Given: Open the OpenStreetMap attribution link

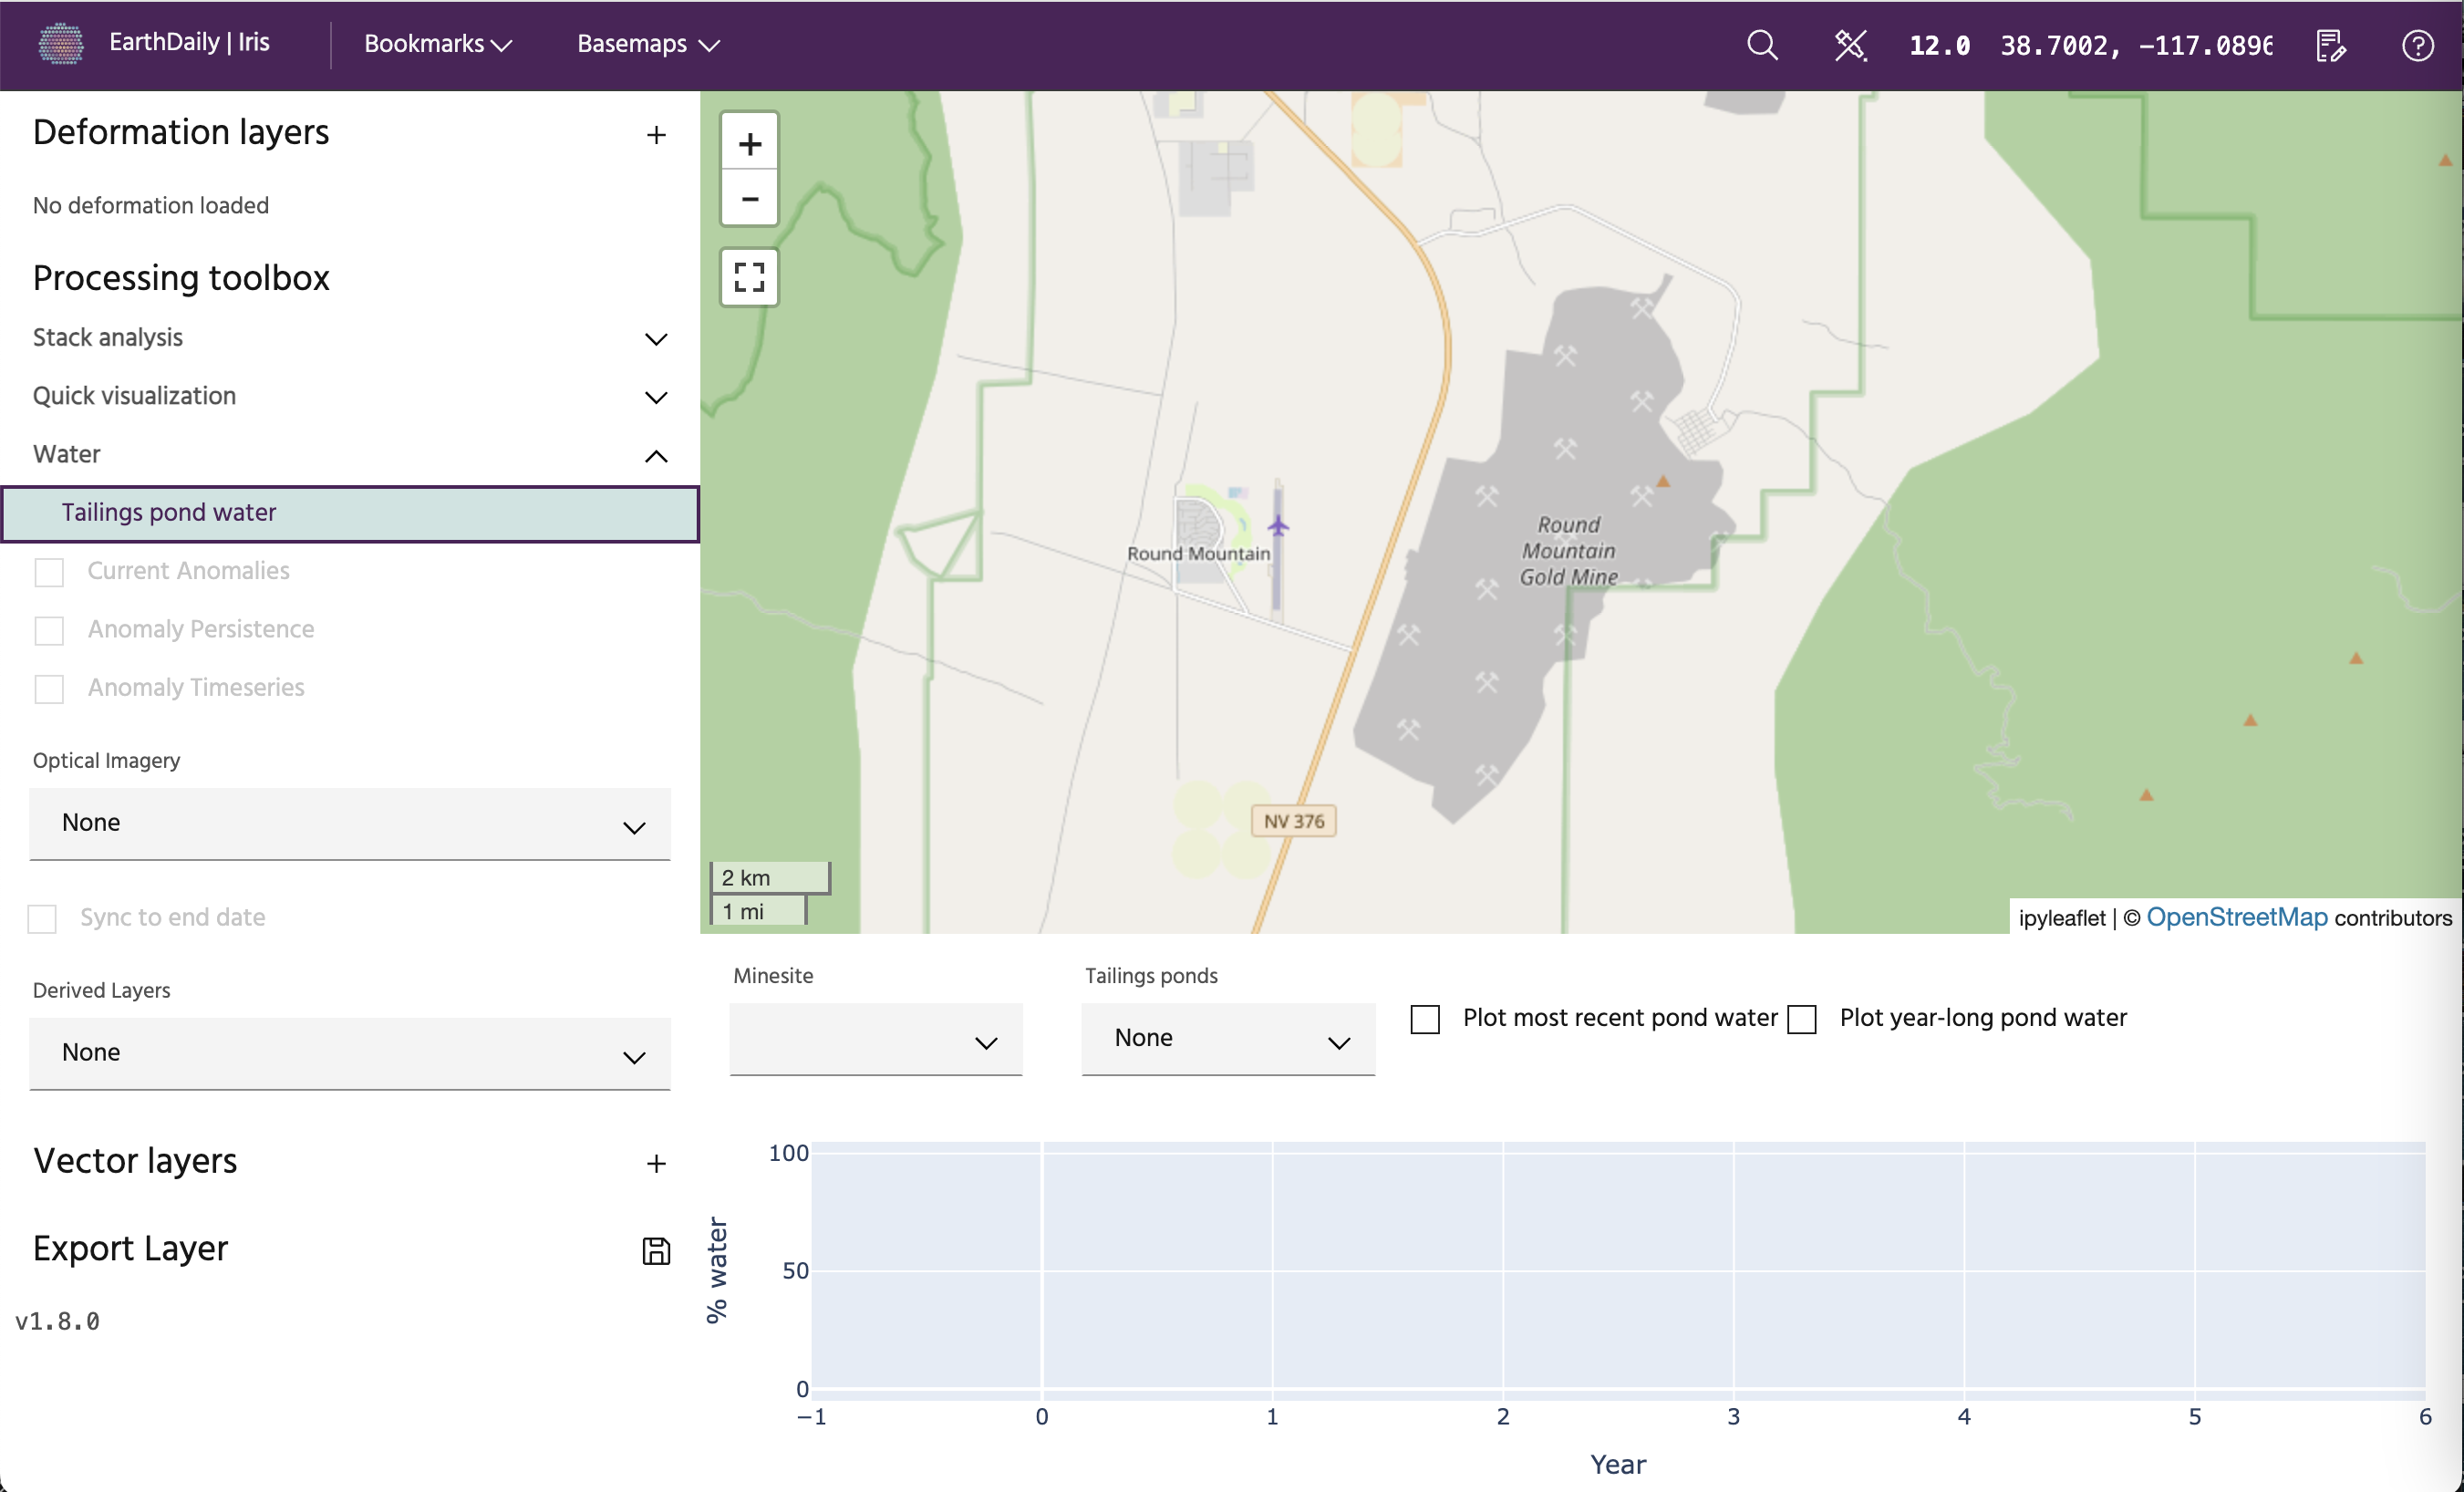Looking at the screenshot, I should tap(2236, 917).
